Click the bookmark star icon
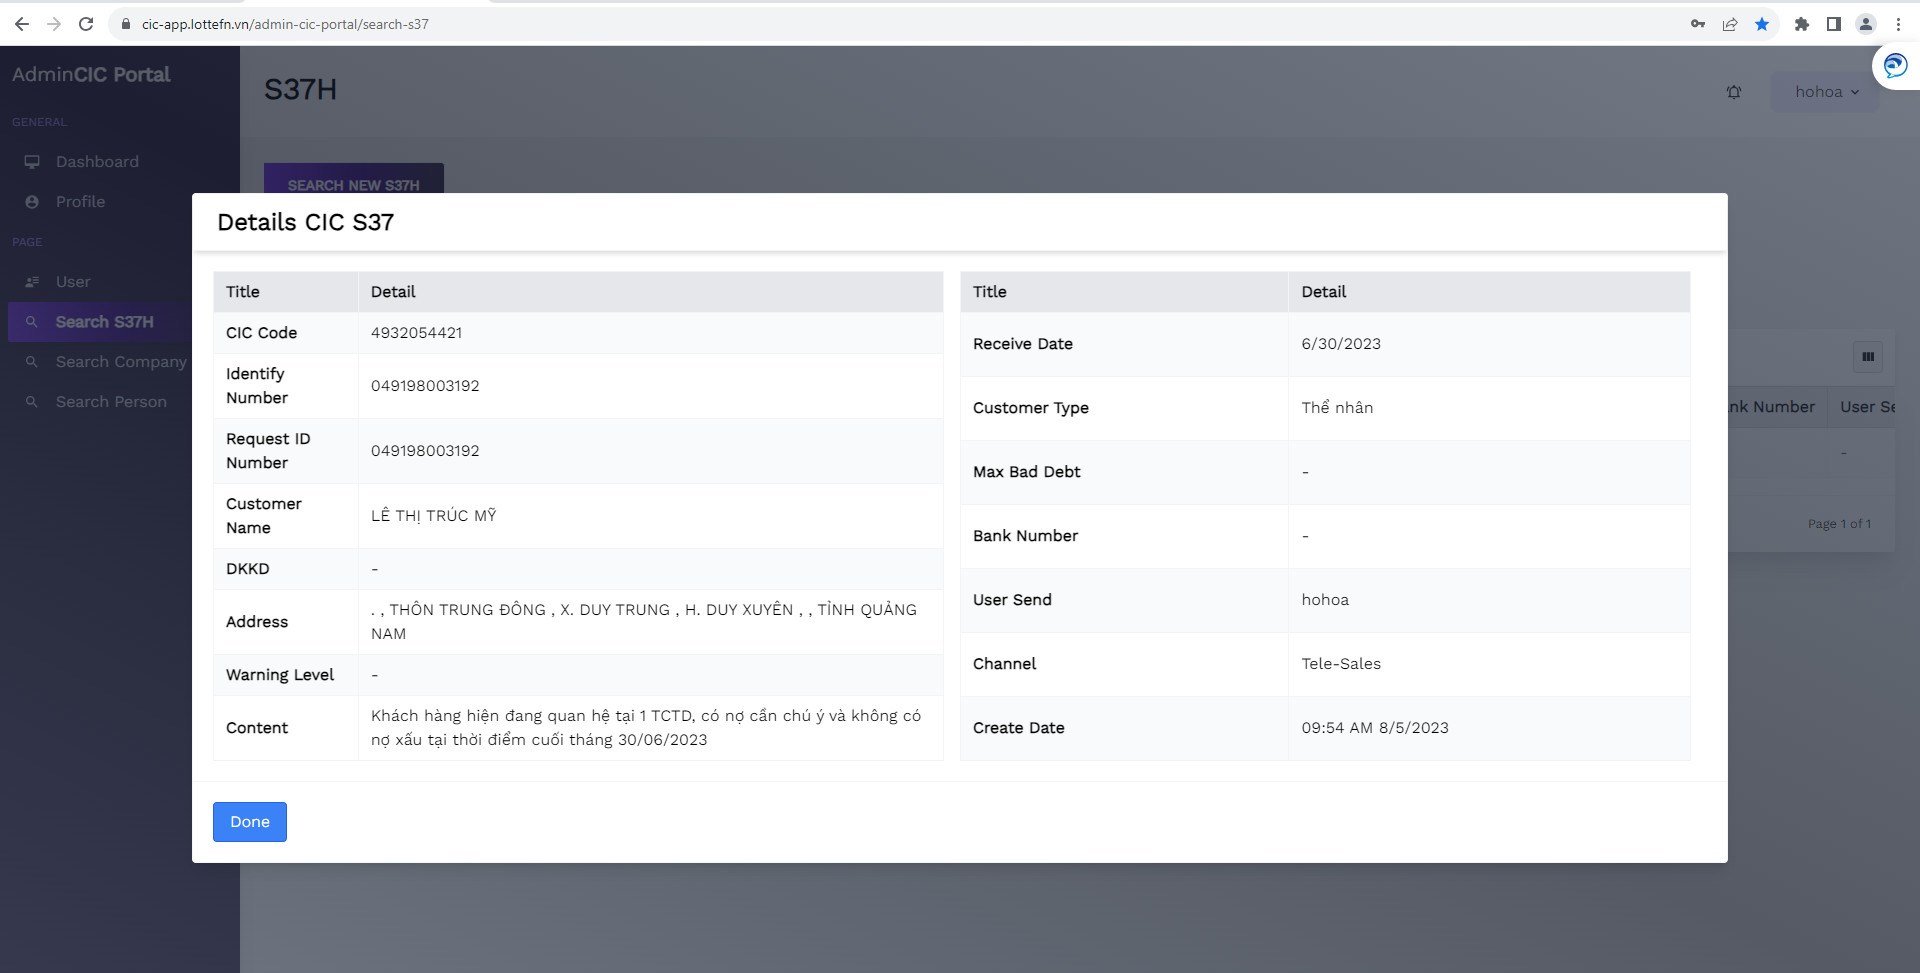This screenshot has height=973, width=1920. [1762, 24]
